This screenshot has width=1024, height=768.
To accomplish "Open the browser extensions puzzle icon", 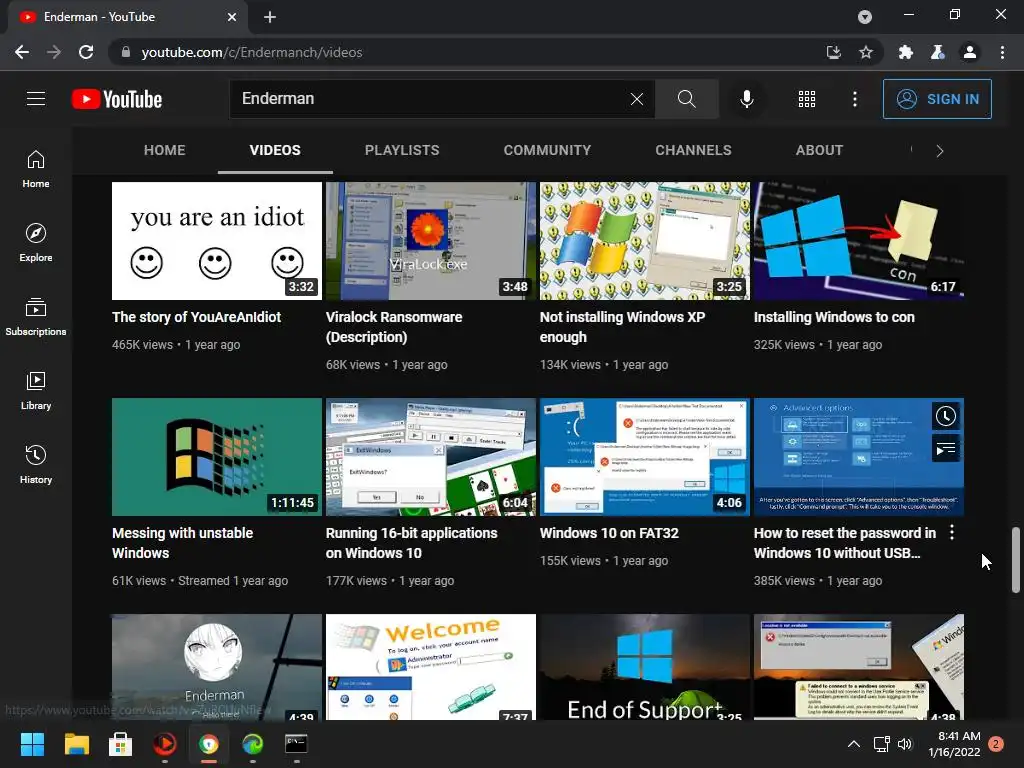I will coord(905,52).
